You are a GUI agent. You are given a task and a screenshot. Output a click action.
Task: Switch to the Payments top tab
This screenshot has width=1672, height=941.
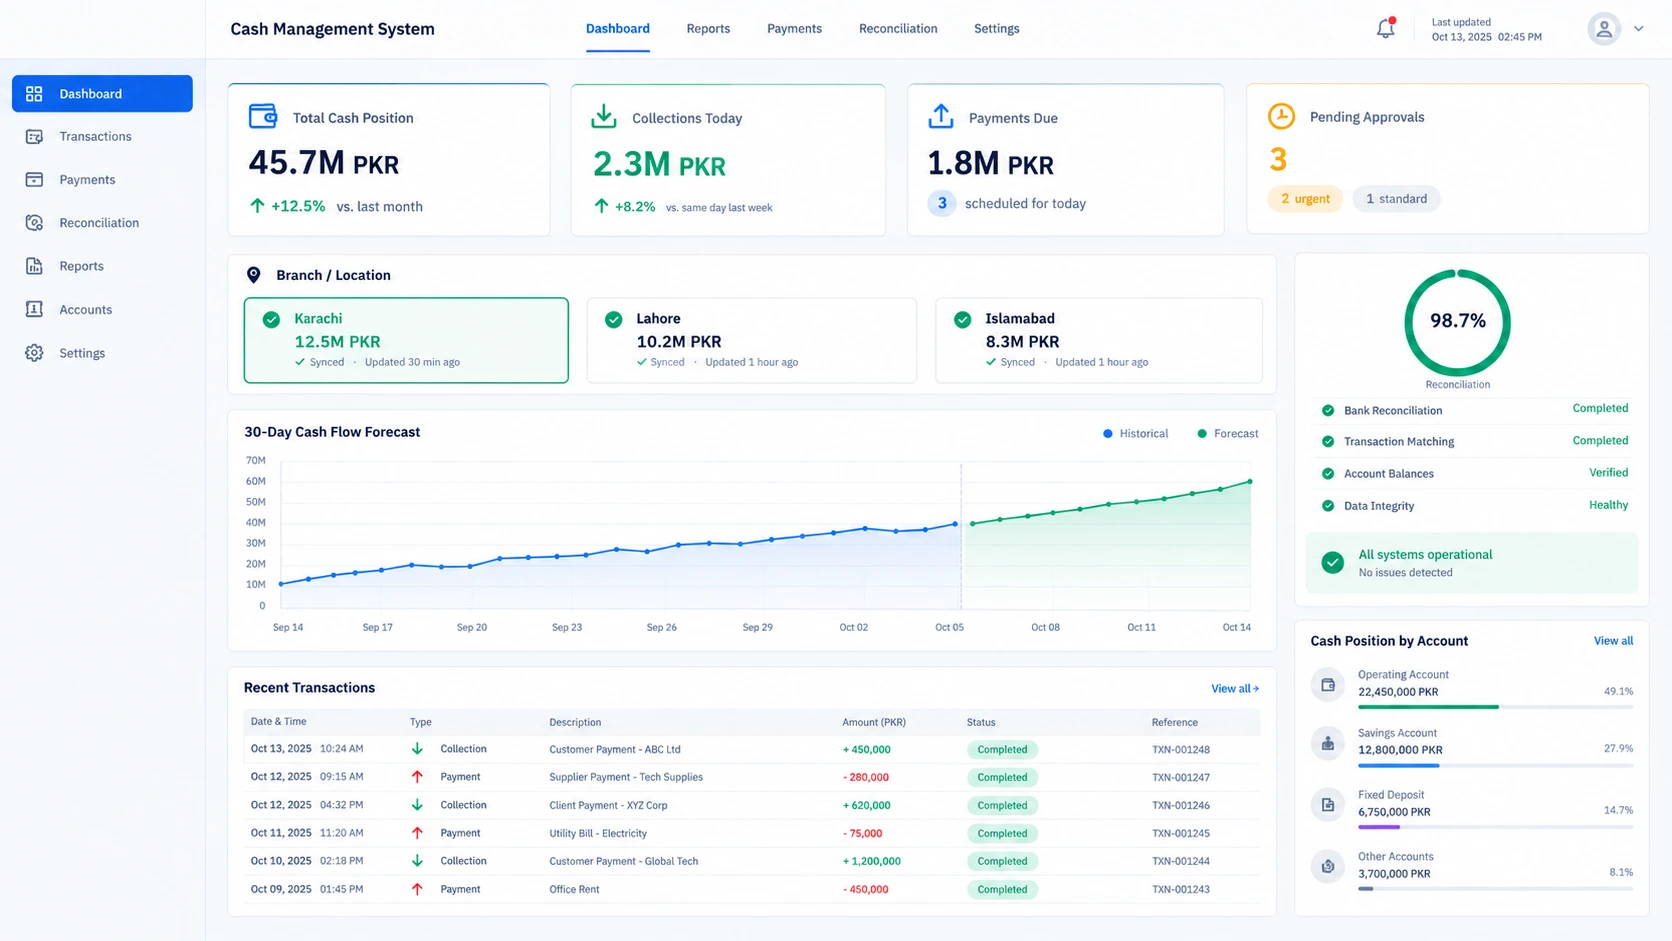794,29
